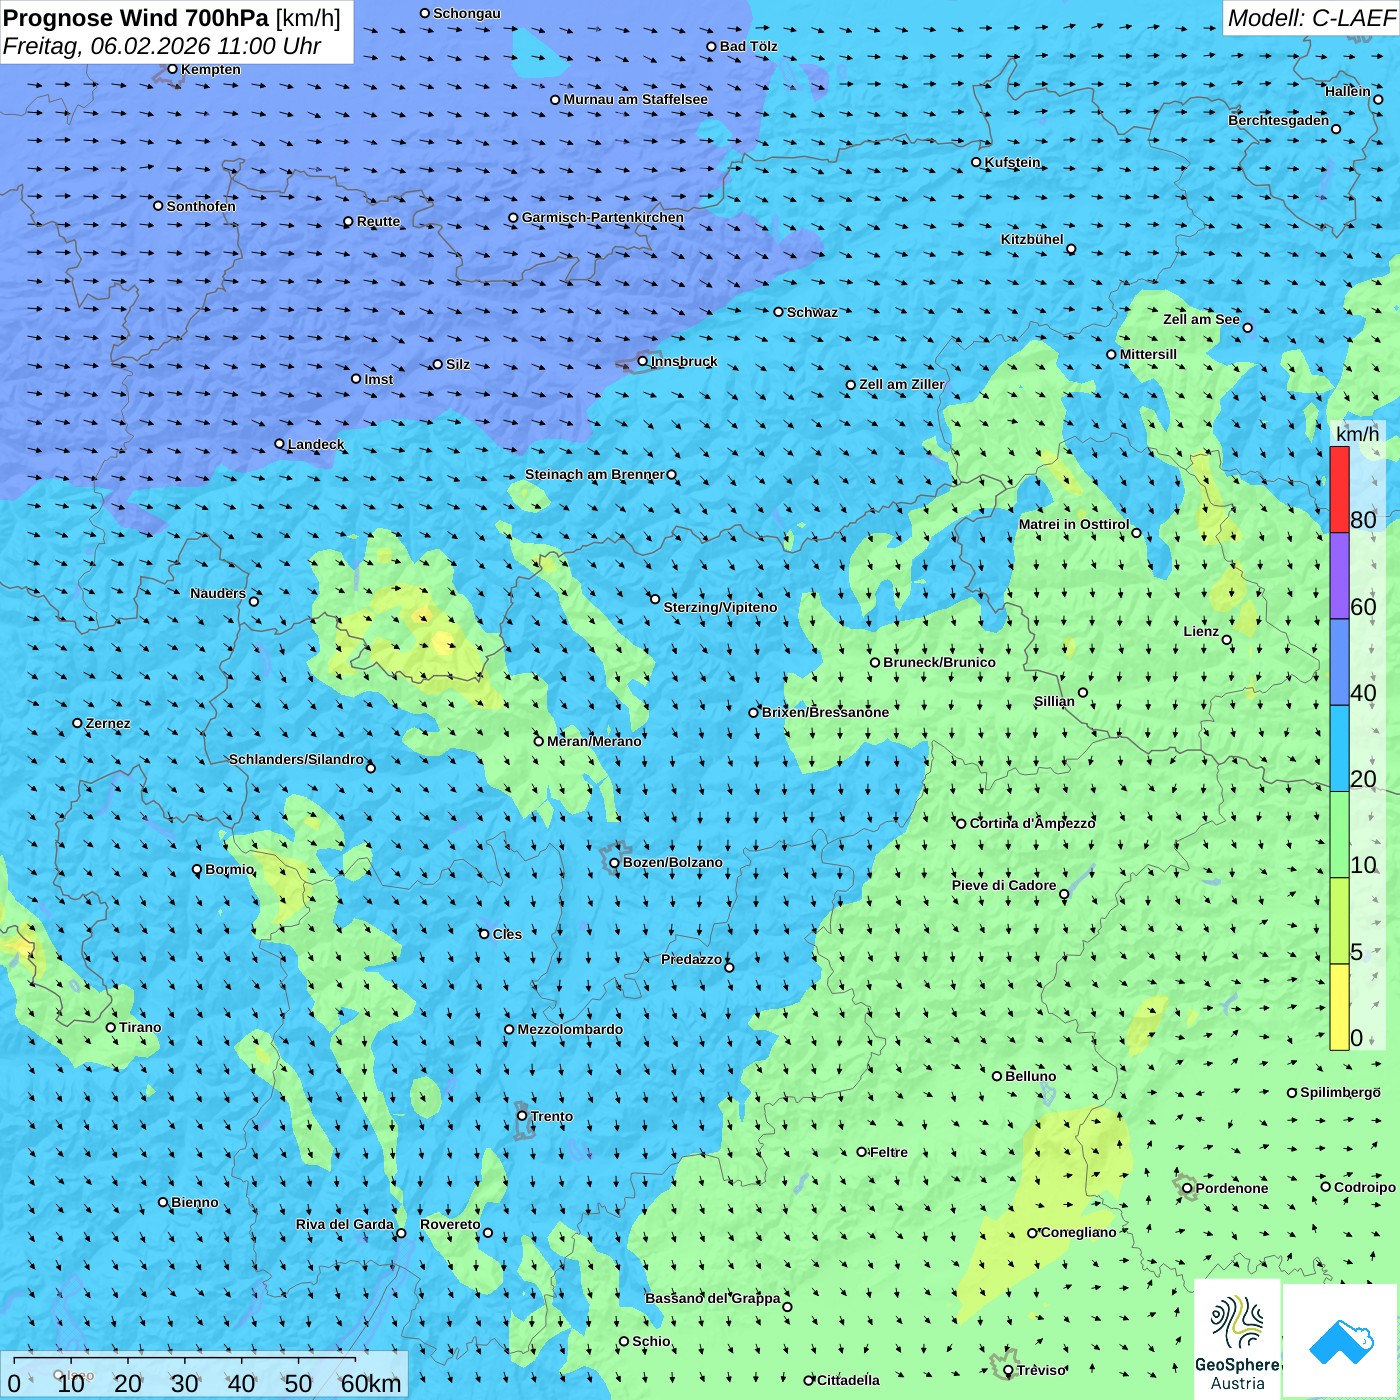Image resolution: width=1400 pixels, height=1400 pixels.
Task: Click the Berchtesgaden label
Action: pyautogui.click(x=1278, y=120)
